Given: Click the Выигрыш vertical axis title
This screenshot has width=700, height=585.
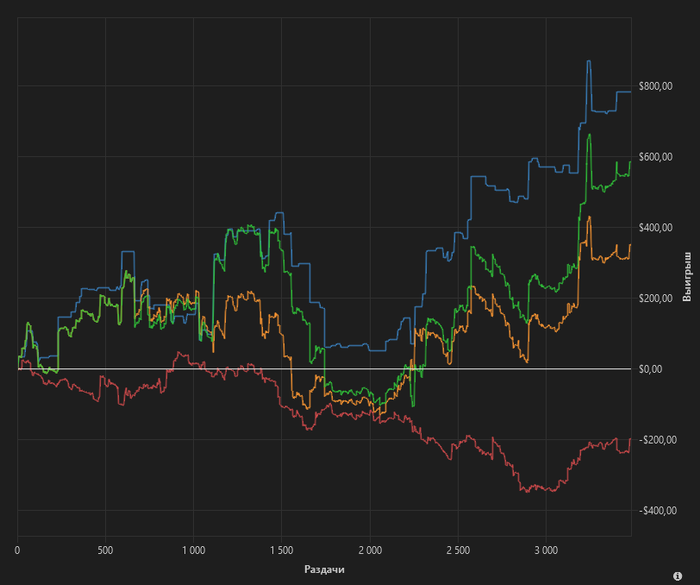Looking at the screenshot, I should 687,277.
